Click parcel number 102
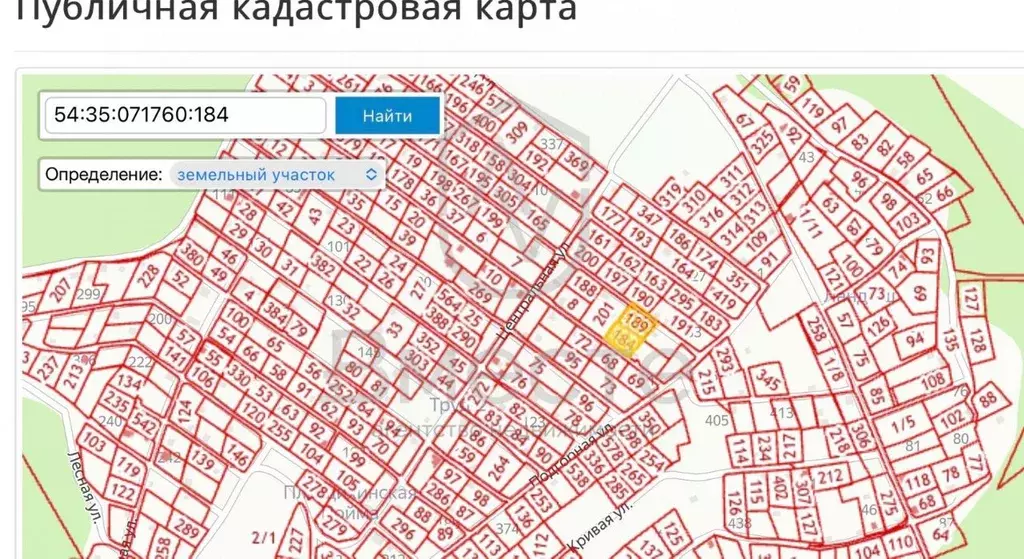This screenshot has height=559, width=1024. click(x=952, y=418)
